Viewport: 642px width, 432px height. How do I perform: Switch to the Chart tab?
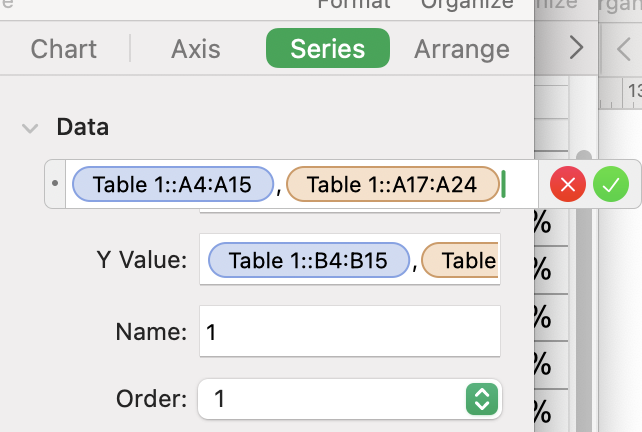coord(64,48)
